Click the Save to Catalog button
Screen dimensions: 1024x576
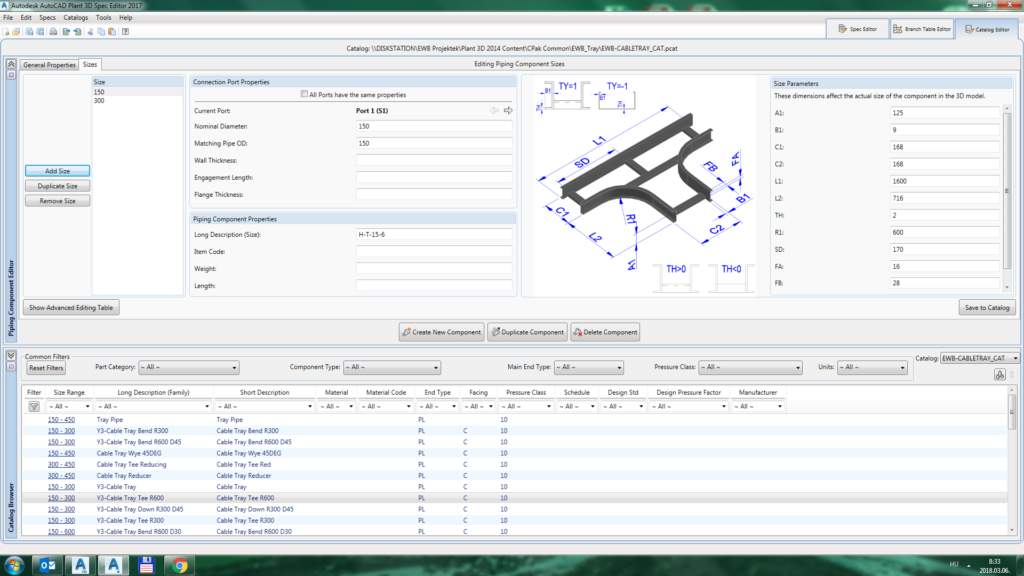click(987, 308)
